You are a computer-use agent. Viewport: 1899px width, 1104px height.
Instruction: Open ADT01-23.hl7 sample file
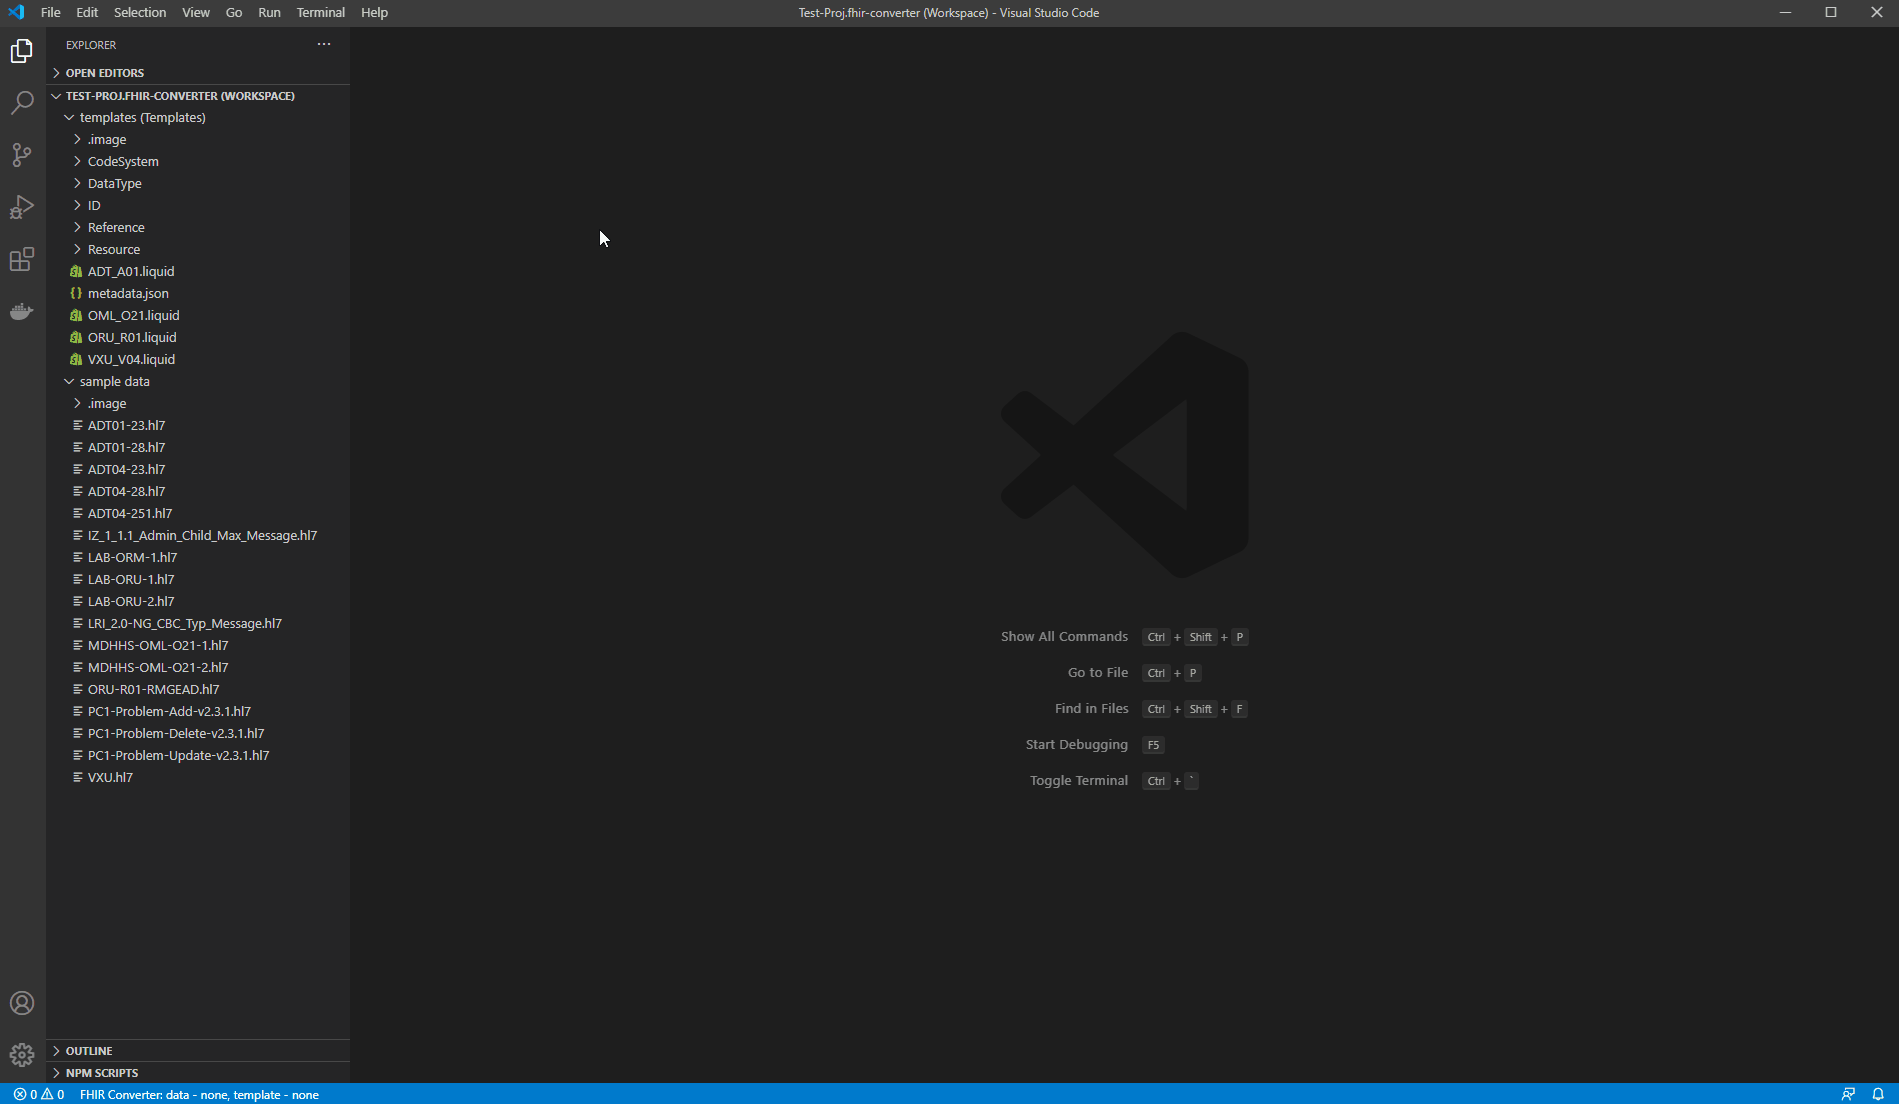(x=198, y=425)
